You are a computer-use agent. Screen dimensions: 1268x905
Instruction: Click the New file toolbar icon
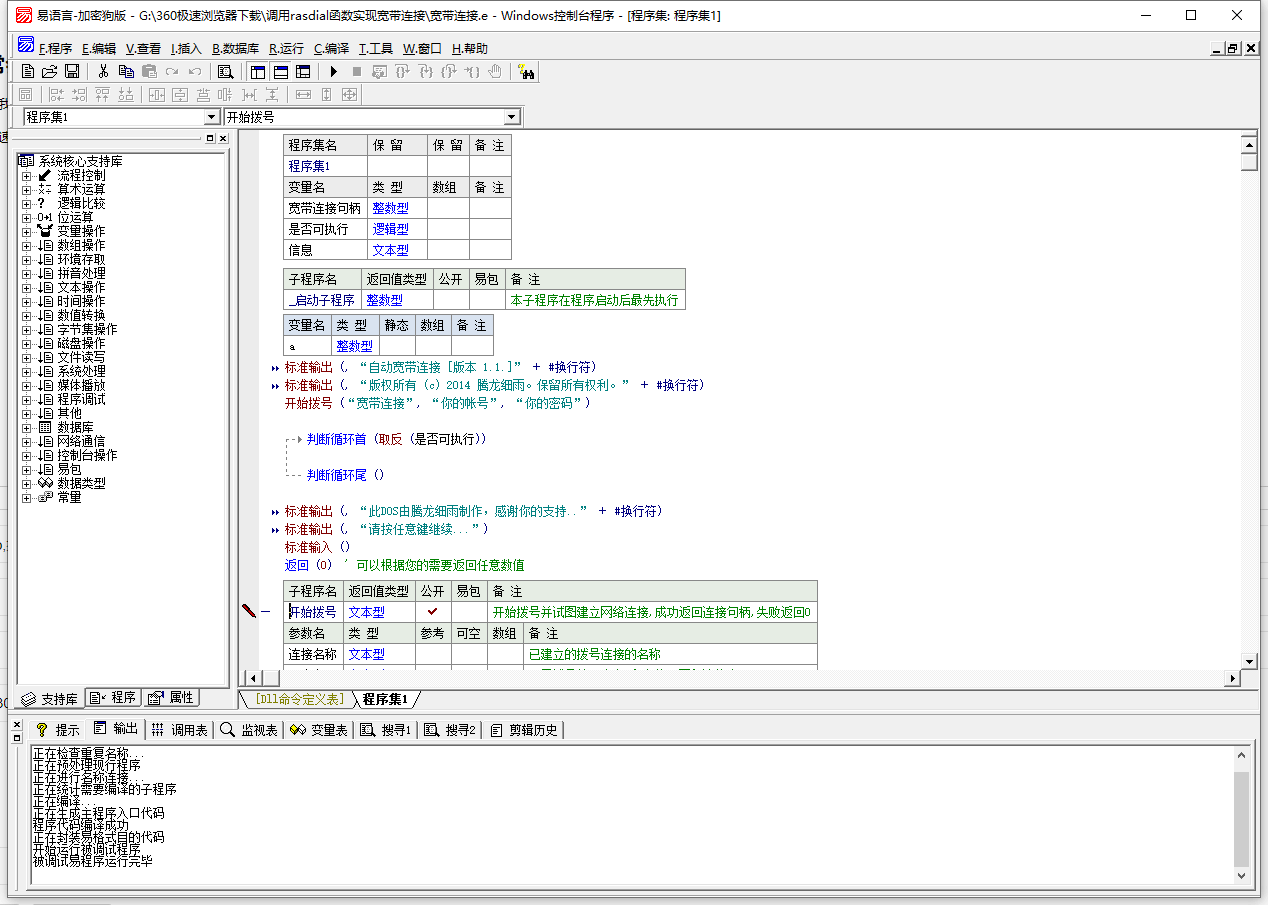coord(28,71)
